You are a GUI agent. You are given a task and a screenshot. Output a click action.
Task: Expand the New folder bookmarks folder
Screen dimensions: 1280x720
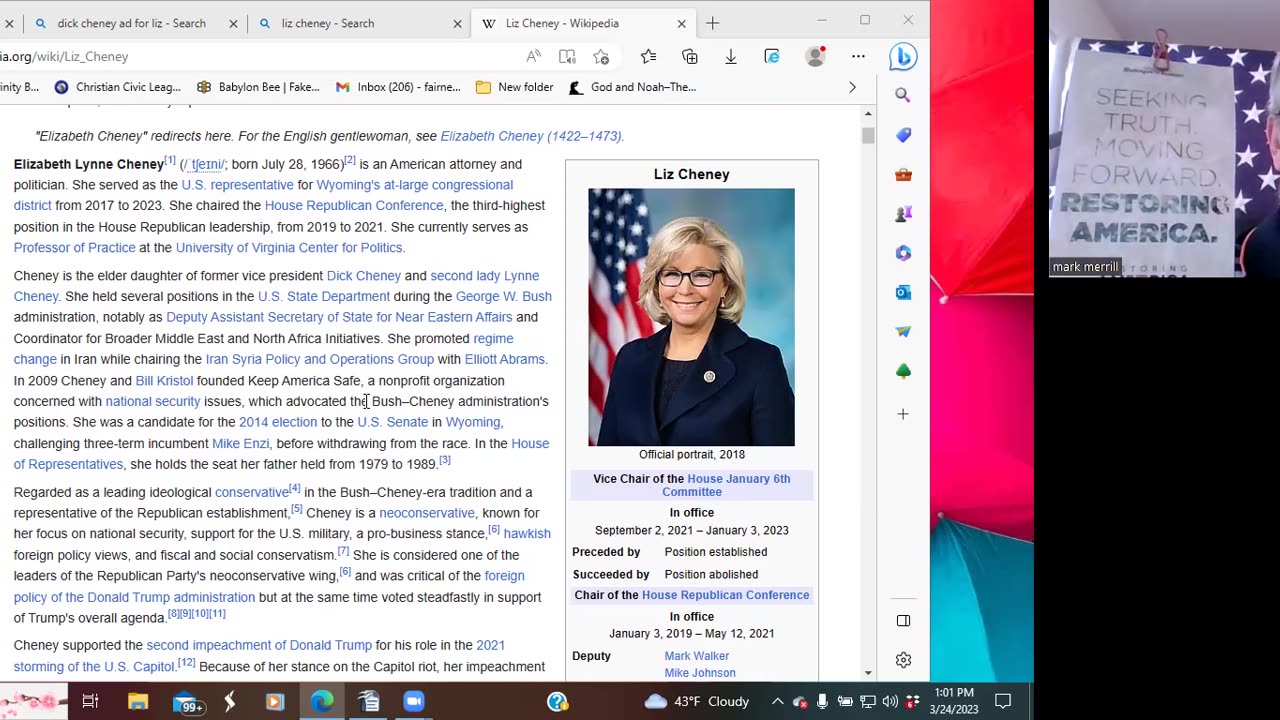click(x=514, y=87)
